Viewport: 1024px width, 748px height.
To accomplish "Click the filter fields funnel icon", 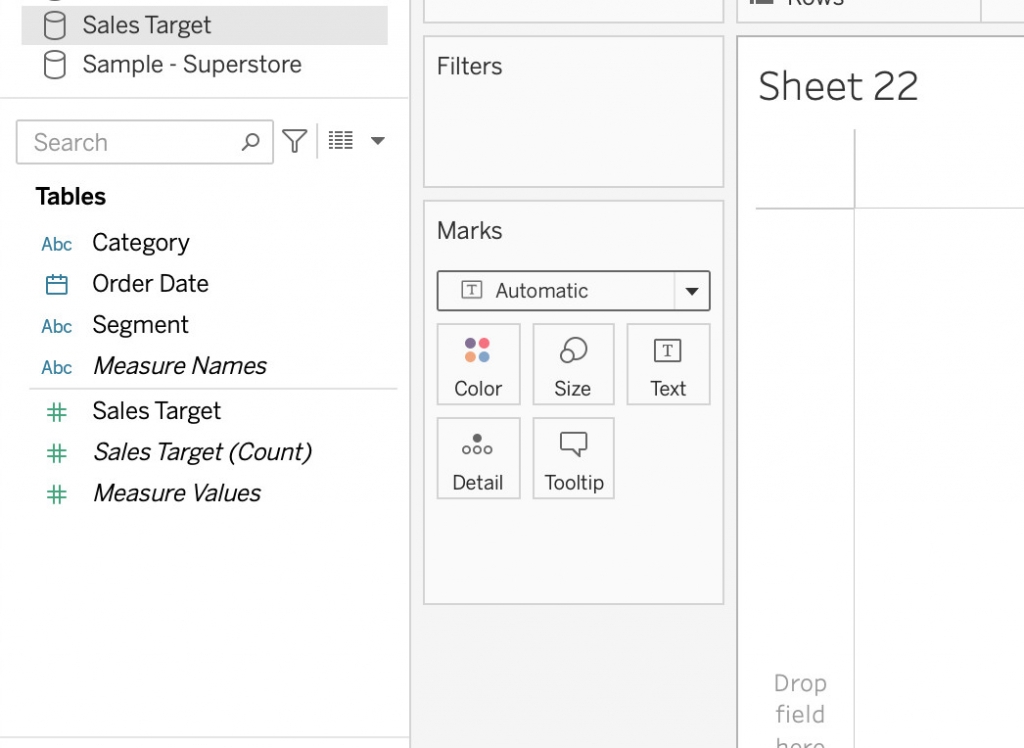I will [294, 141].
